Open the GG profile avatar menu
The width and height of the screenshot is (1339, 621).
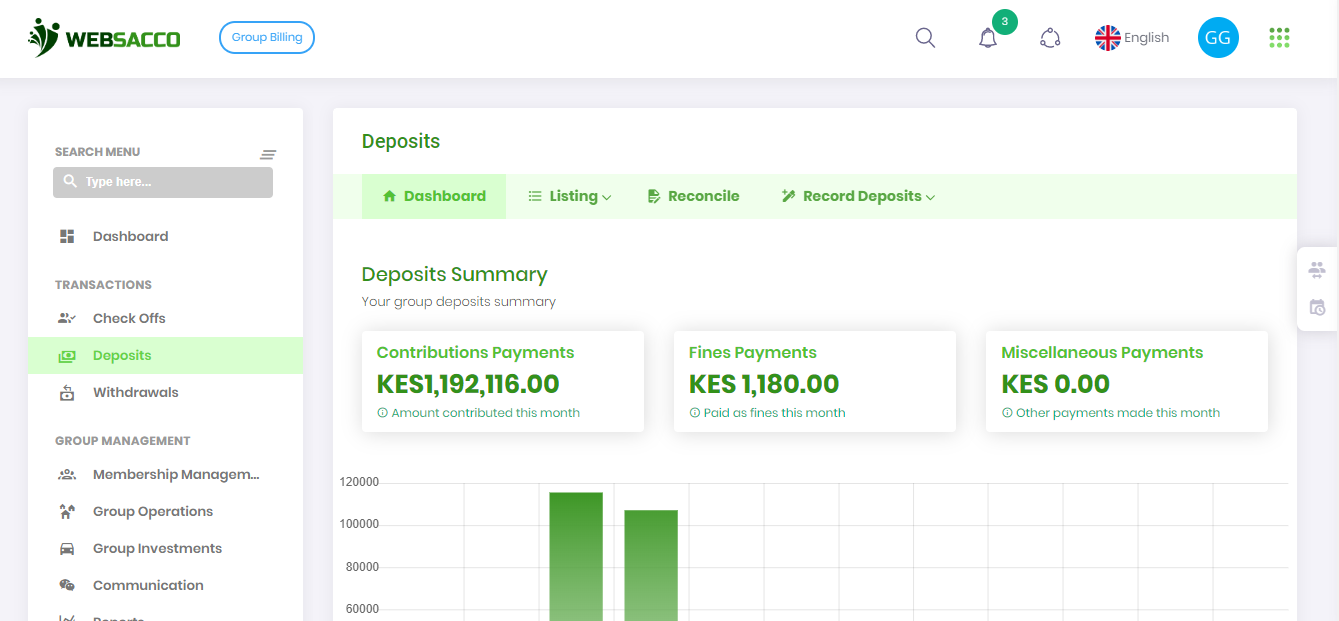tap(1218, 37)
